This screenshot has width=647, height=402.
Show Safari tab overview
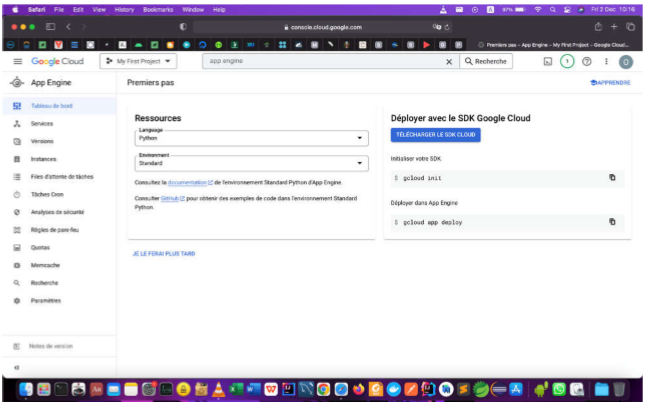(x=630, y=27)
